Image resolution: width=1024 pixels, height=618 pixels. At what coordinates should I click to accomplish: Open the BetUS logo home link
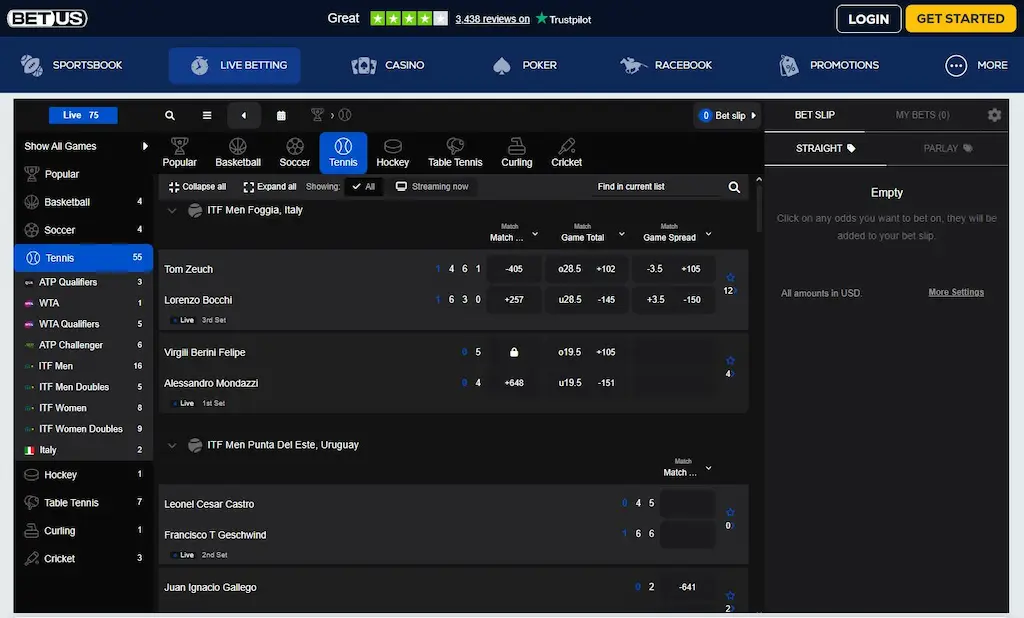47,18
